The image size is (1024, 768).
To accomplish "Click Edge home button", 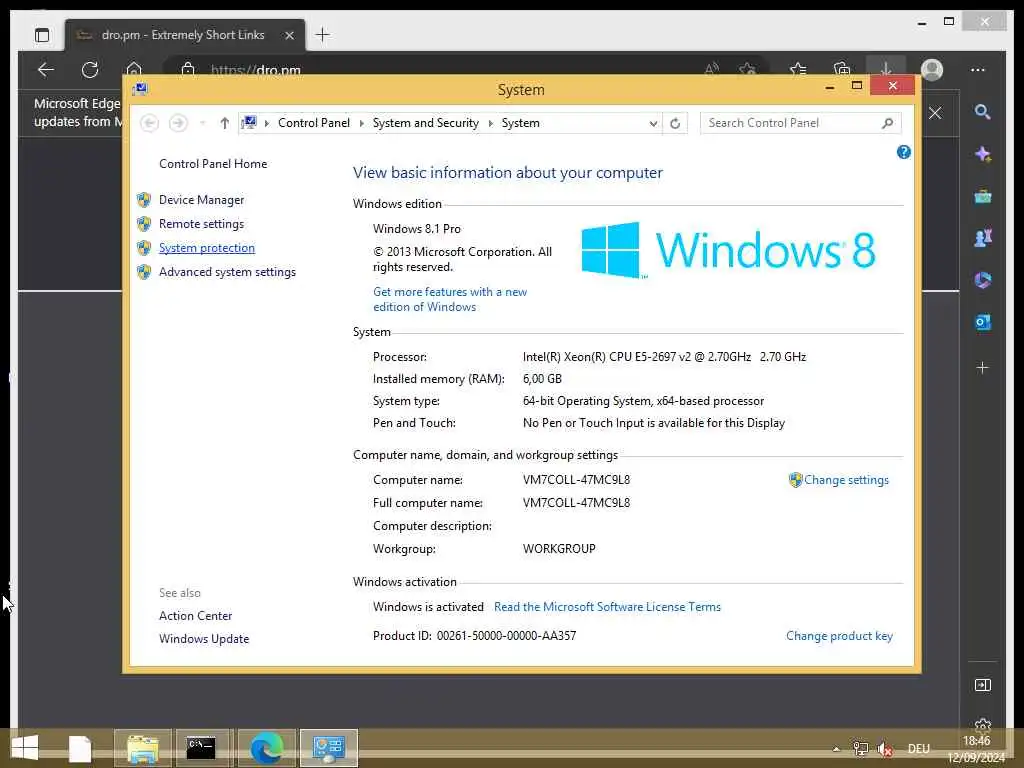I will (x=134, y=69).
